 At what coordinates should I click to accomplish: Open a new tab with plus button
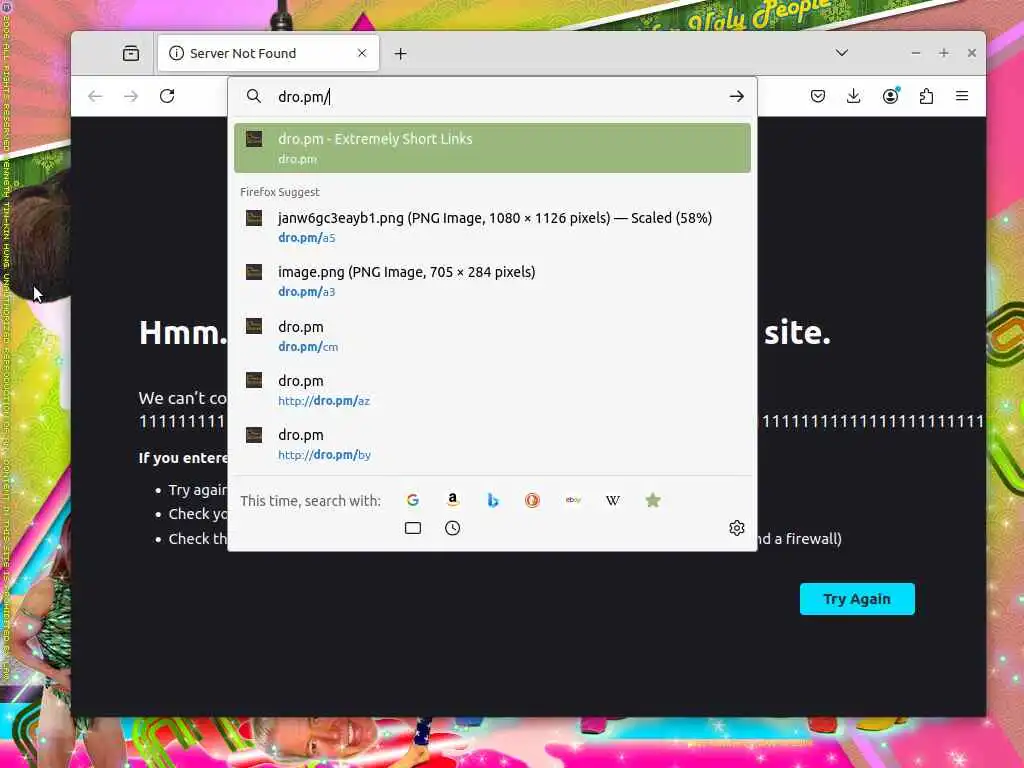[400, 54]
